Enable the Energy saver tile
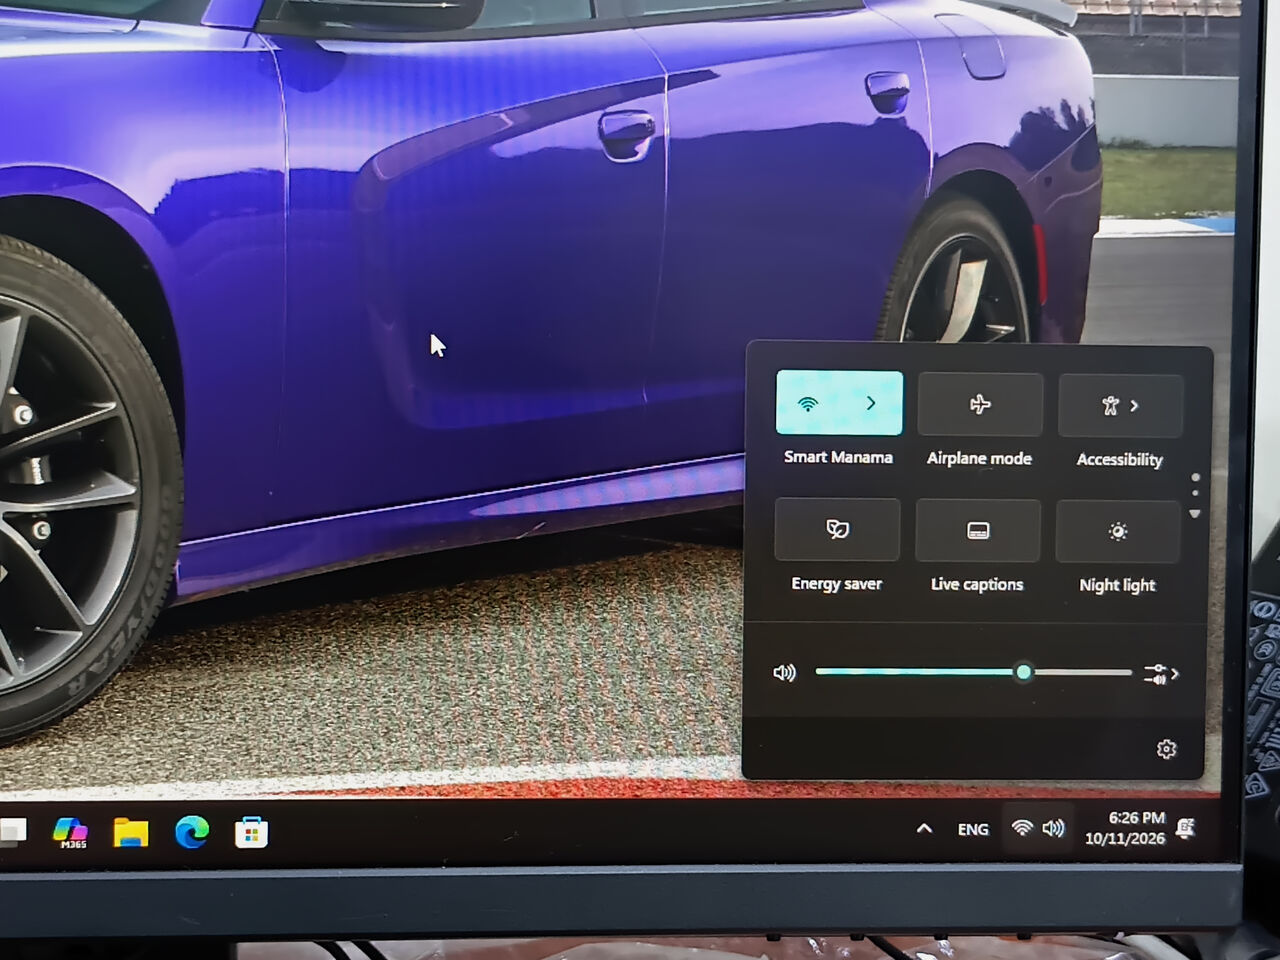The image size is (1280, 960). 837,529
